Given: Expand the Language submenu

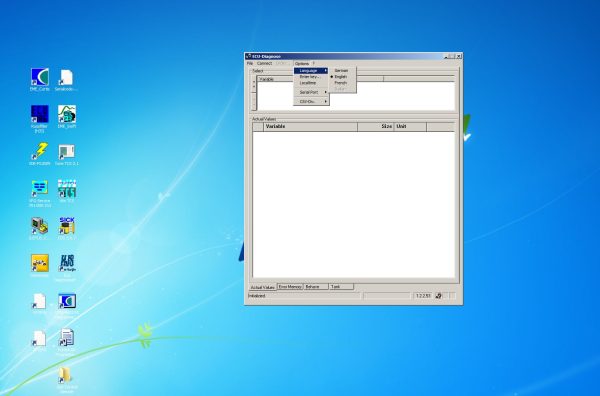Looking at the screenshot, I should tap(311, 71).
